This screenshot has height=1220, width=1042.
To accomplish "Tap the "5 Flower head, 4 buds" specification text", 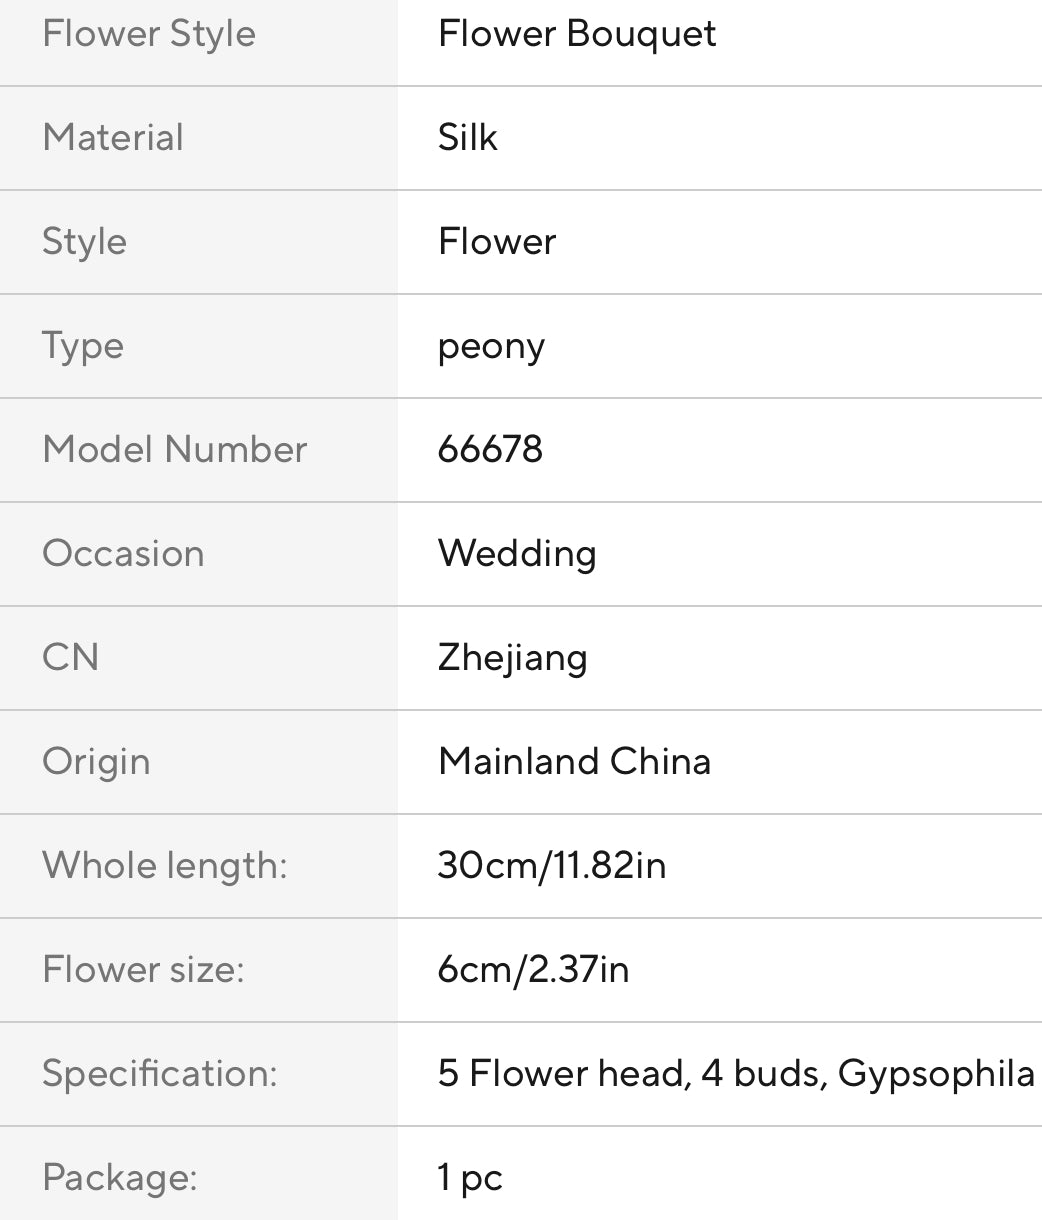I will click(632, 1074).
